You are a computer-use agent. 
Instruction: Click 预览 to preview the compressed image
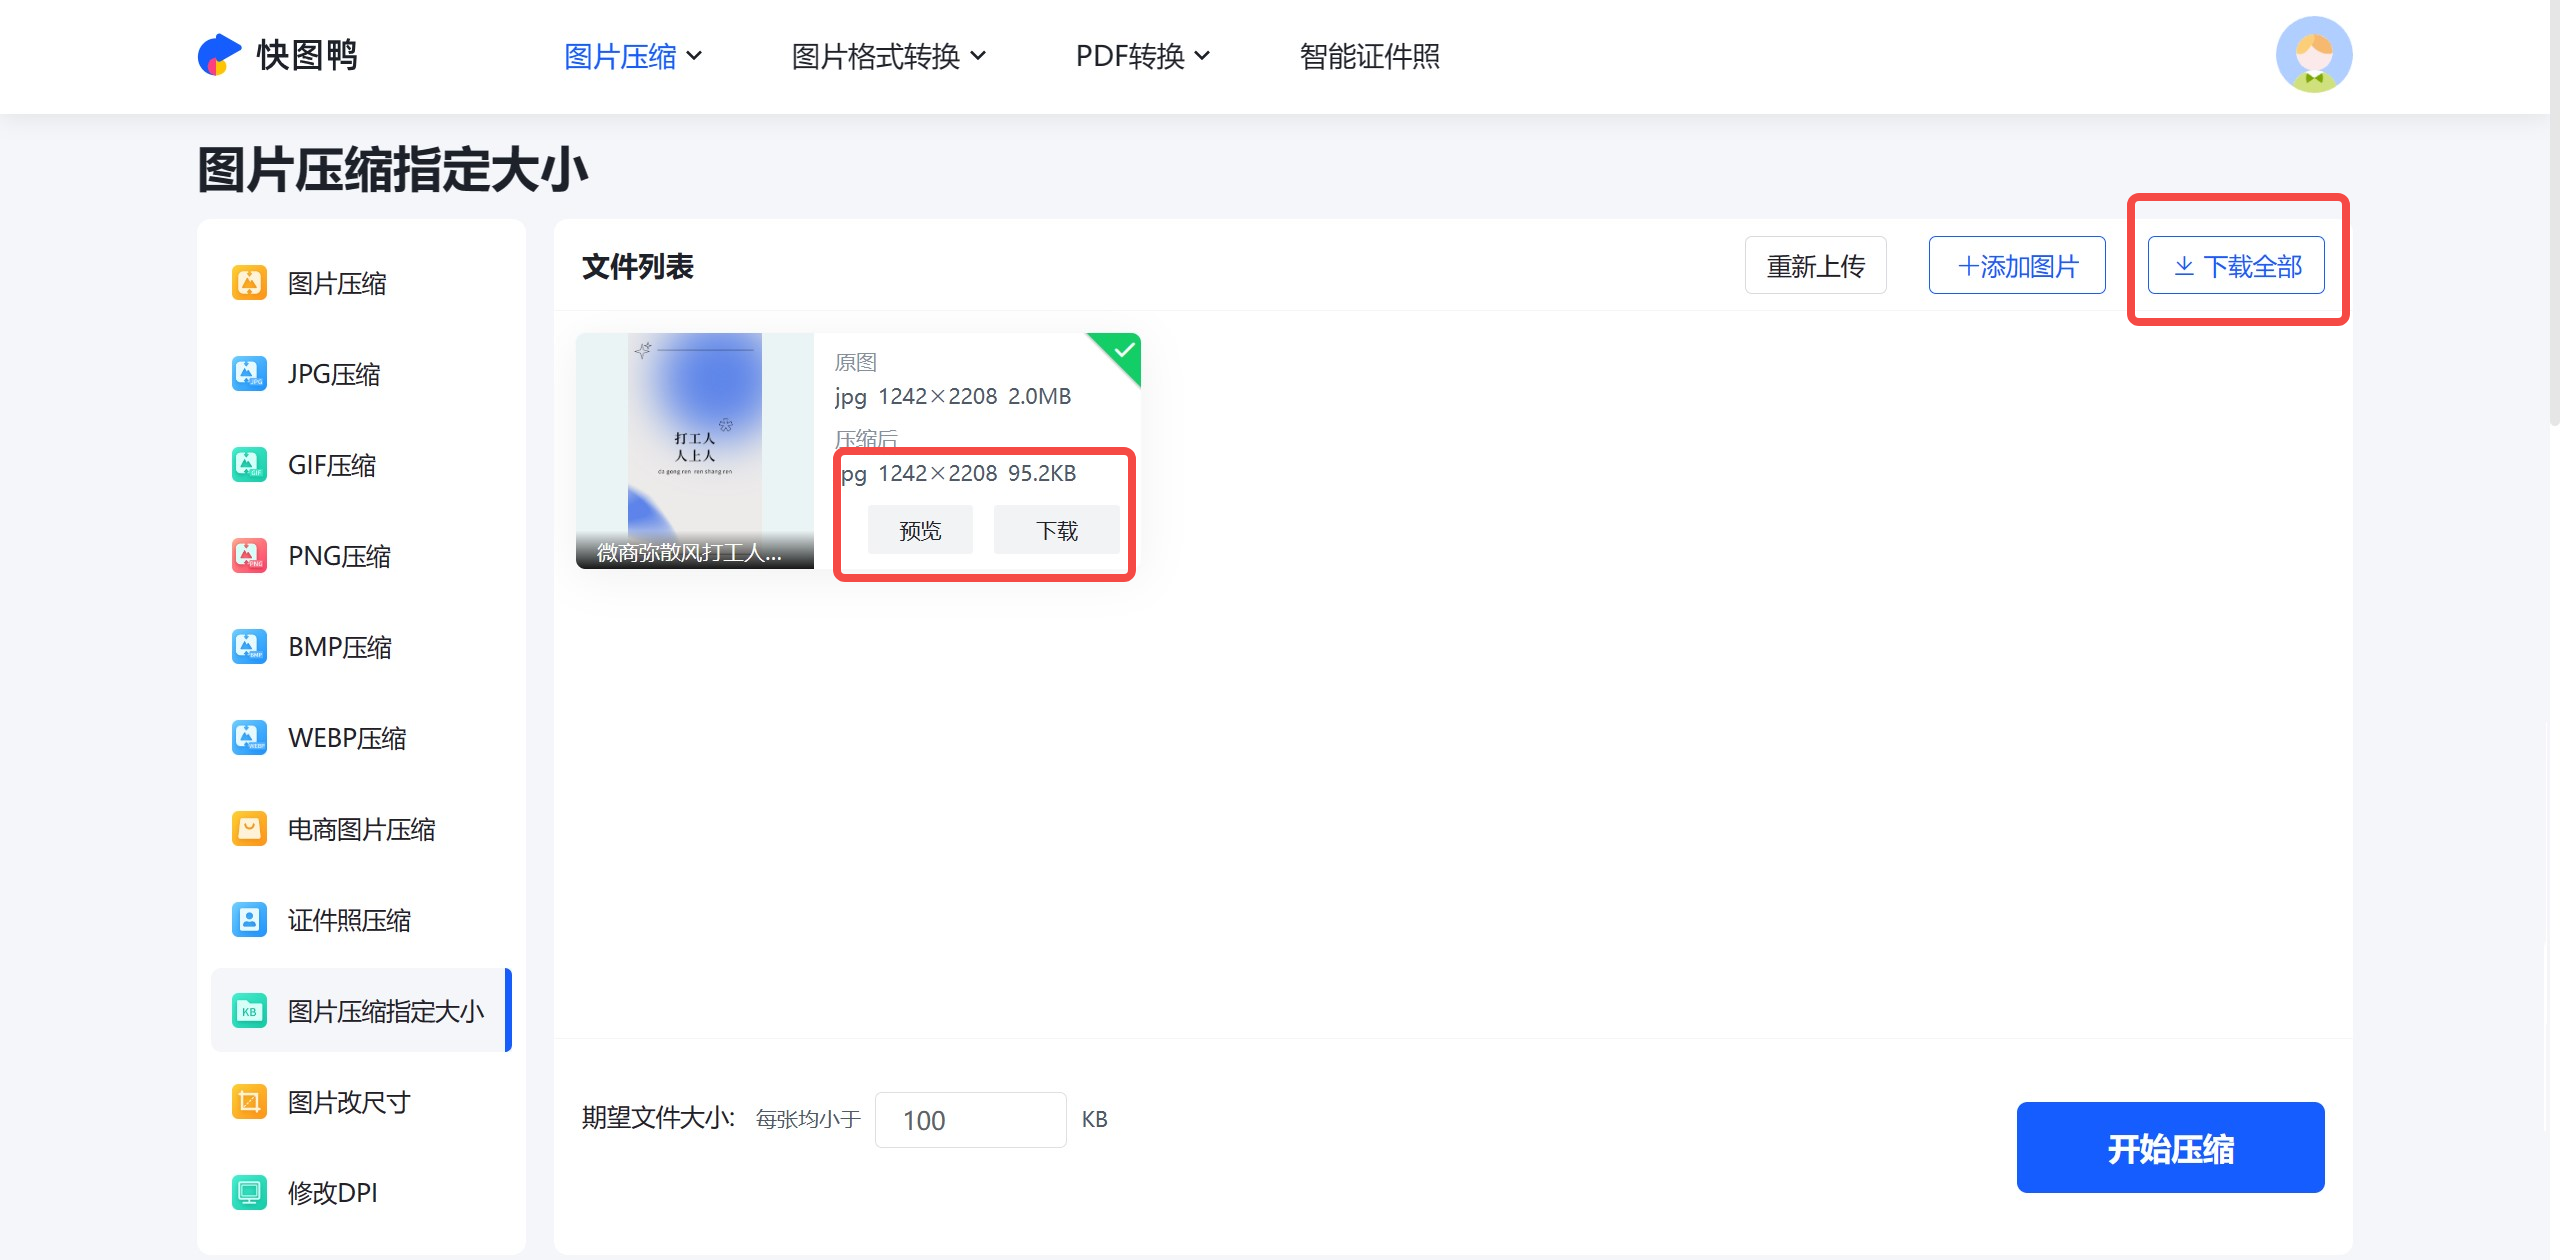point(919,530)
